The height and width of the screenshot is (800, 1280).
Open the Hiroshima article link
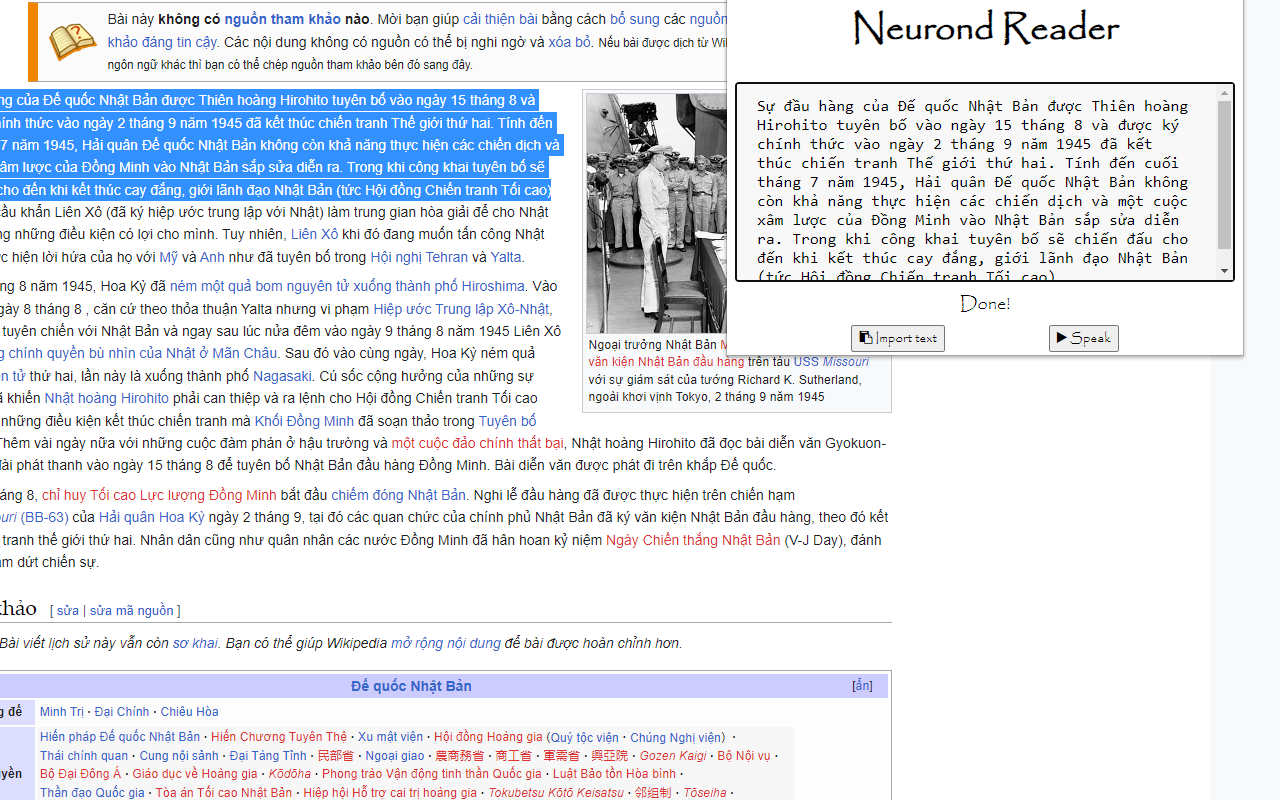point(493,286)
